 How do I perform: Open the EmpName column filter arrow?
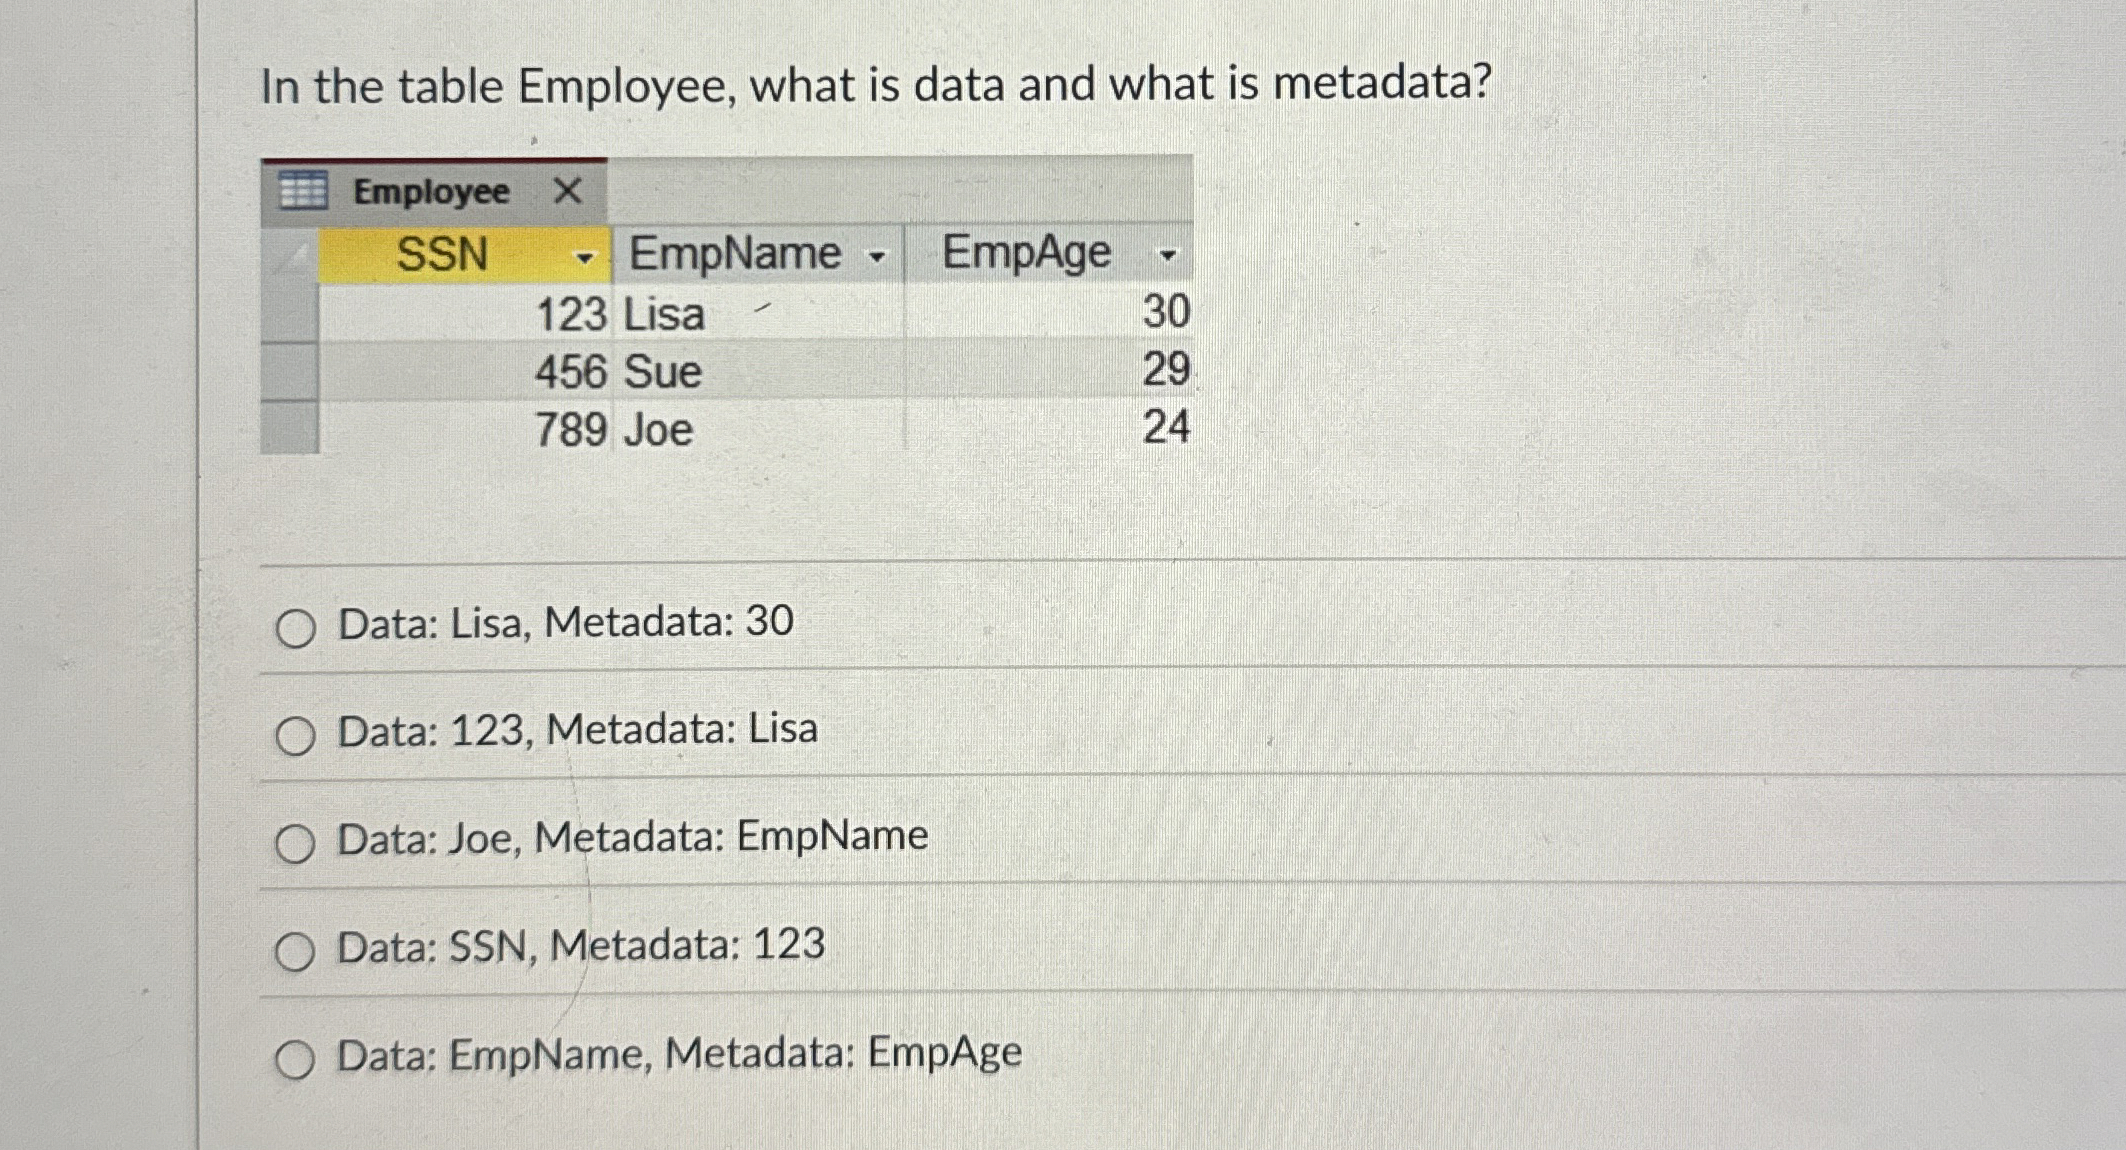[878, 257]
